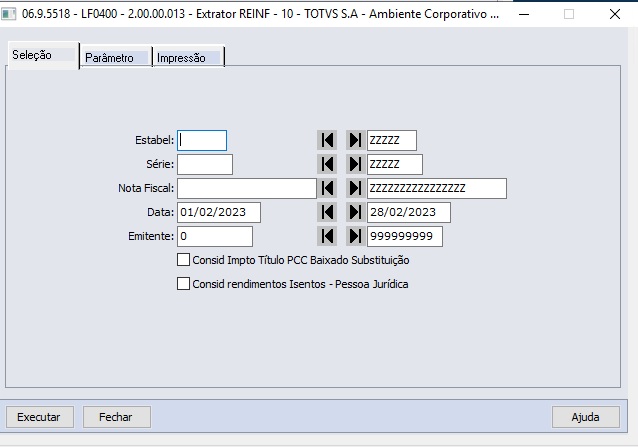The width and height of the screenshot is (638, 447).
Task: Click the Série: label
Action: [x=160, y=164]
